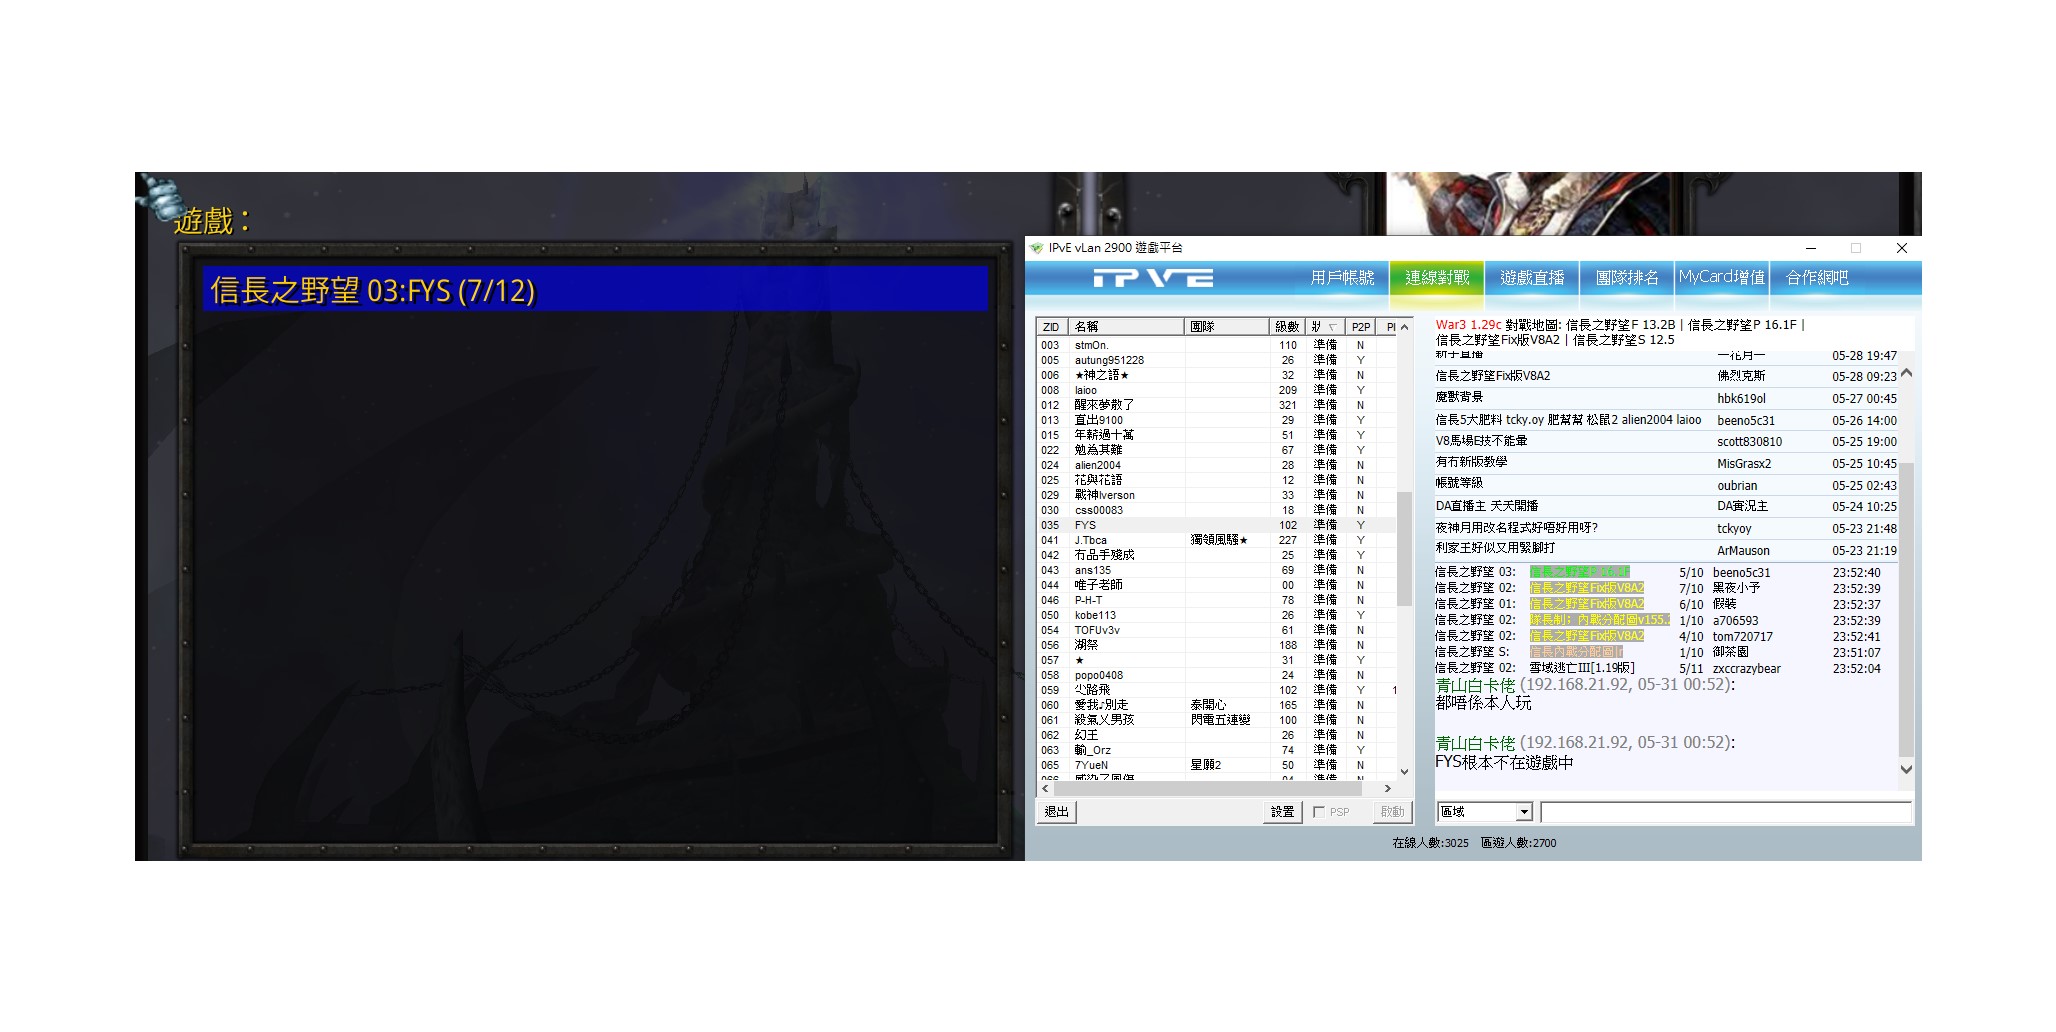Select player J.Tbca in the list
Screen dimensions: 2056x1032
coord(1091,540)
